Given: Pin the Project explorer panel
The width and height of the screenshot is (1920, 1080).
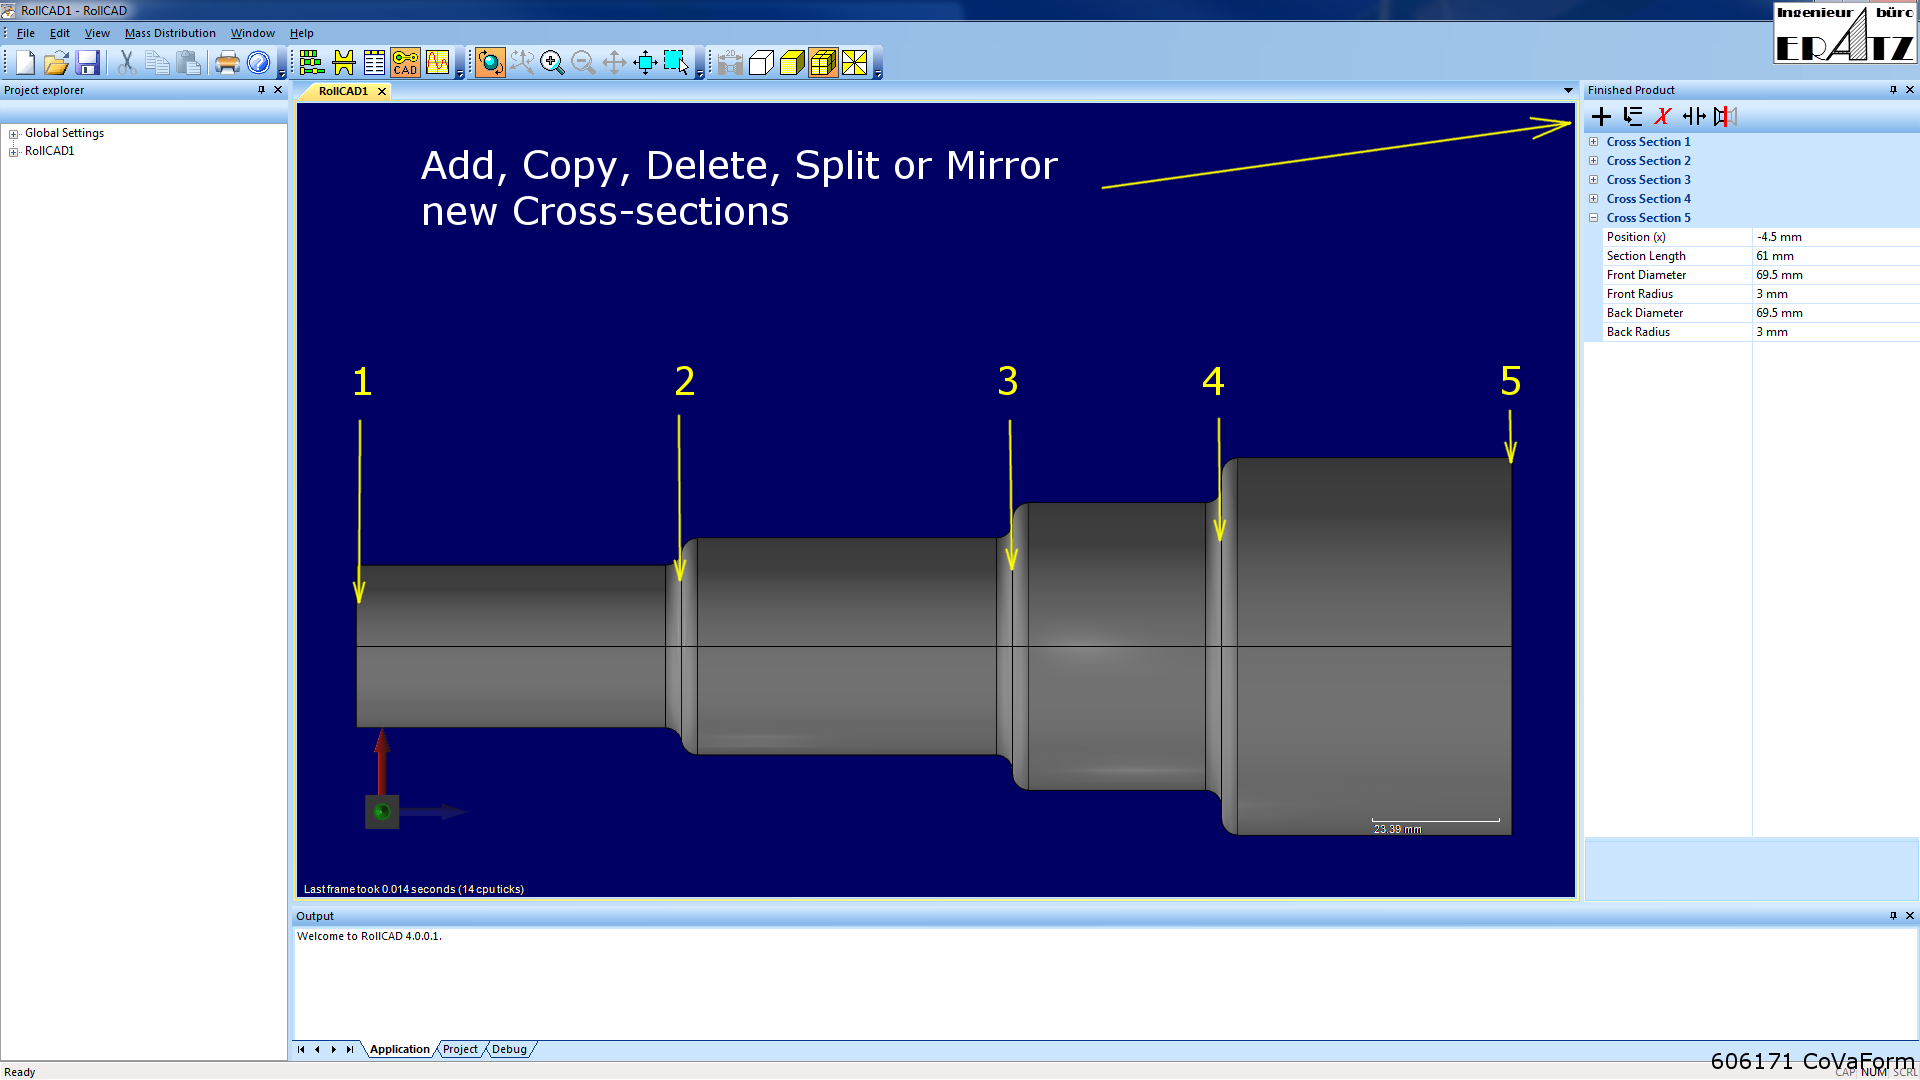Looking at the screenshot, I should (x=262, y=90).
